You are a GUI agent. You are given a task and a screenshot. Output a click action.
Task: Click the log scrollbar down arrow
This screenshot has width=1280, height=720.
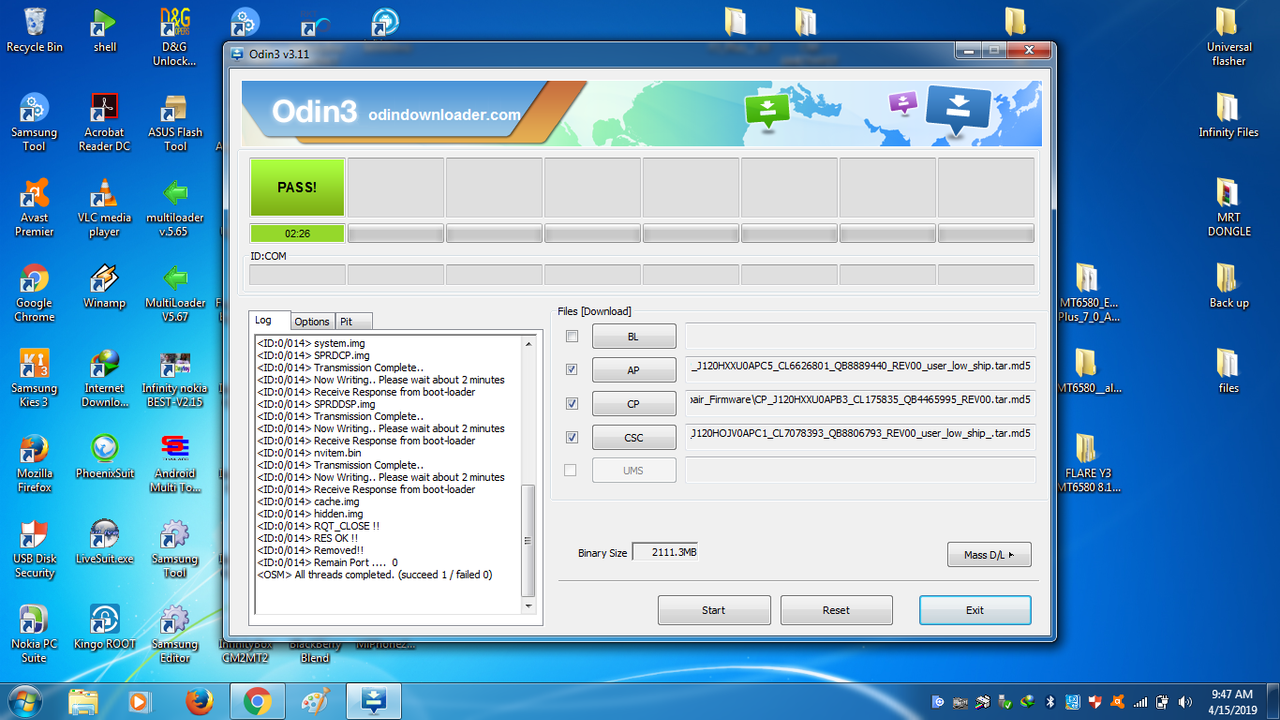529,606
